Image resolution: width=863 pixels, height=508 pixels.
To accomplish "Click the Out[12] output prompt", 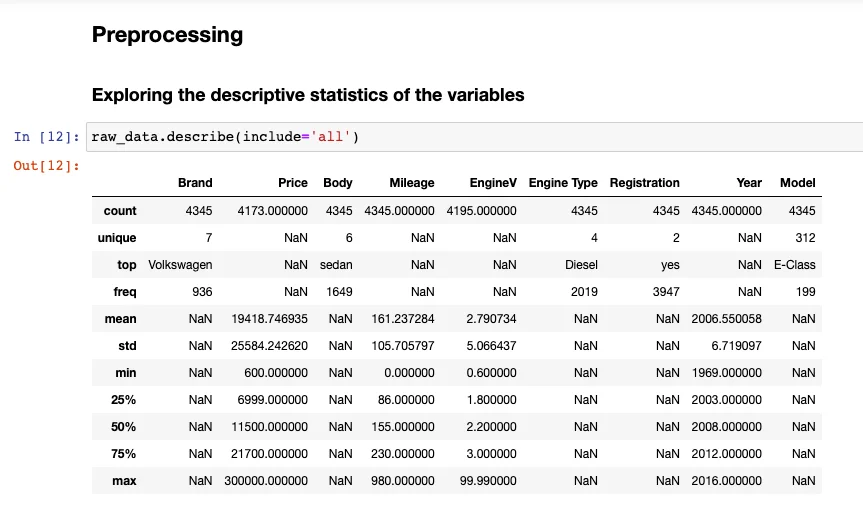I will tap(46, 164).
